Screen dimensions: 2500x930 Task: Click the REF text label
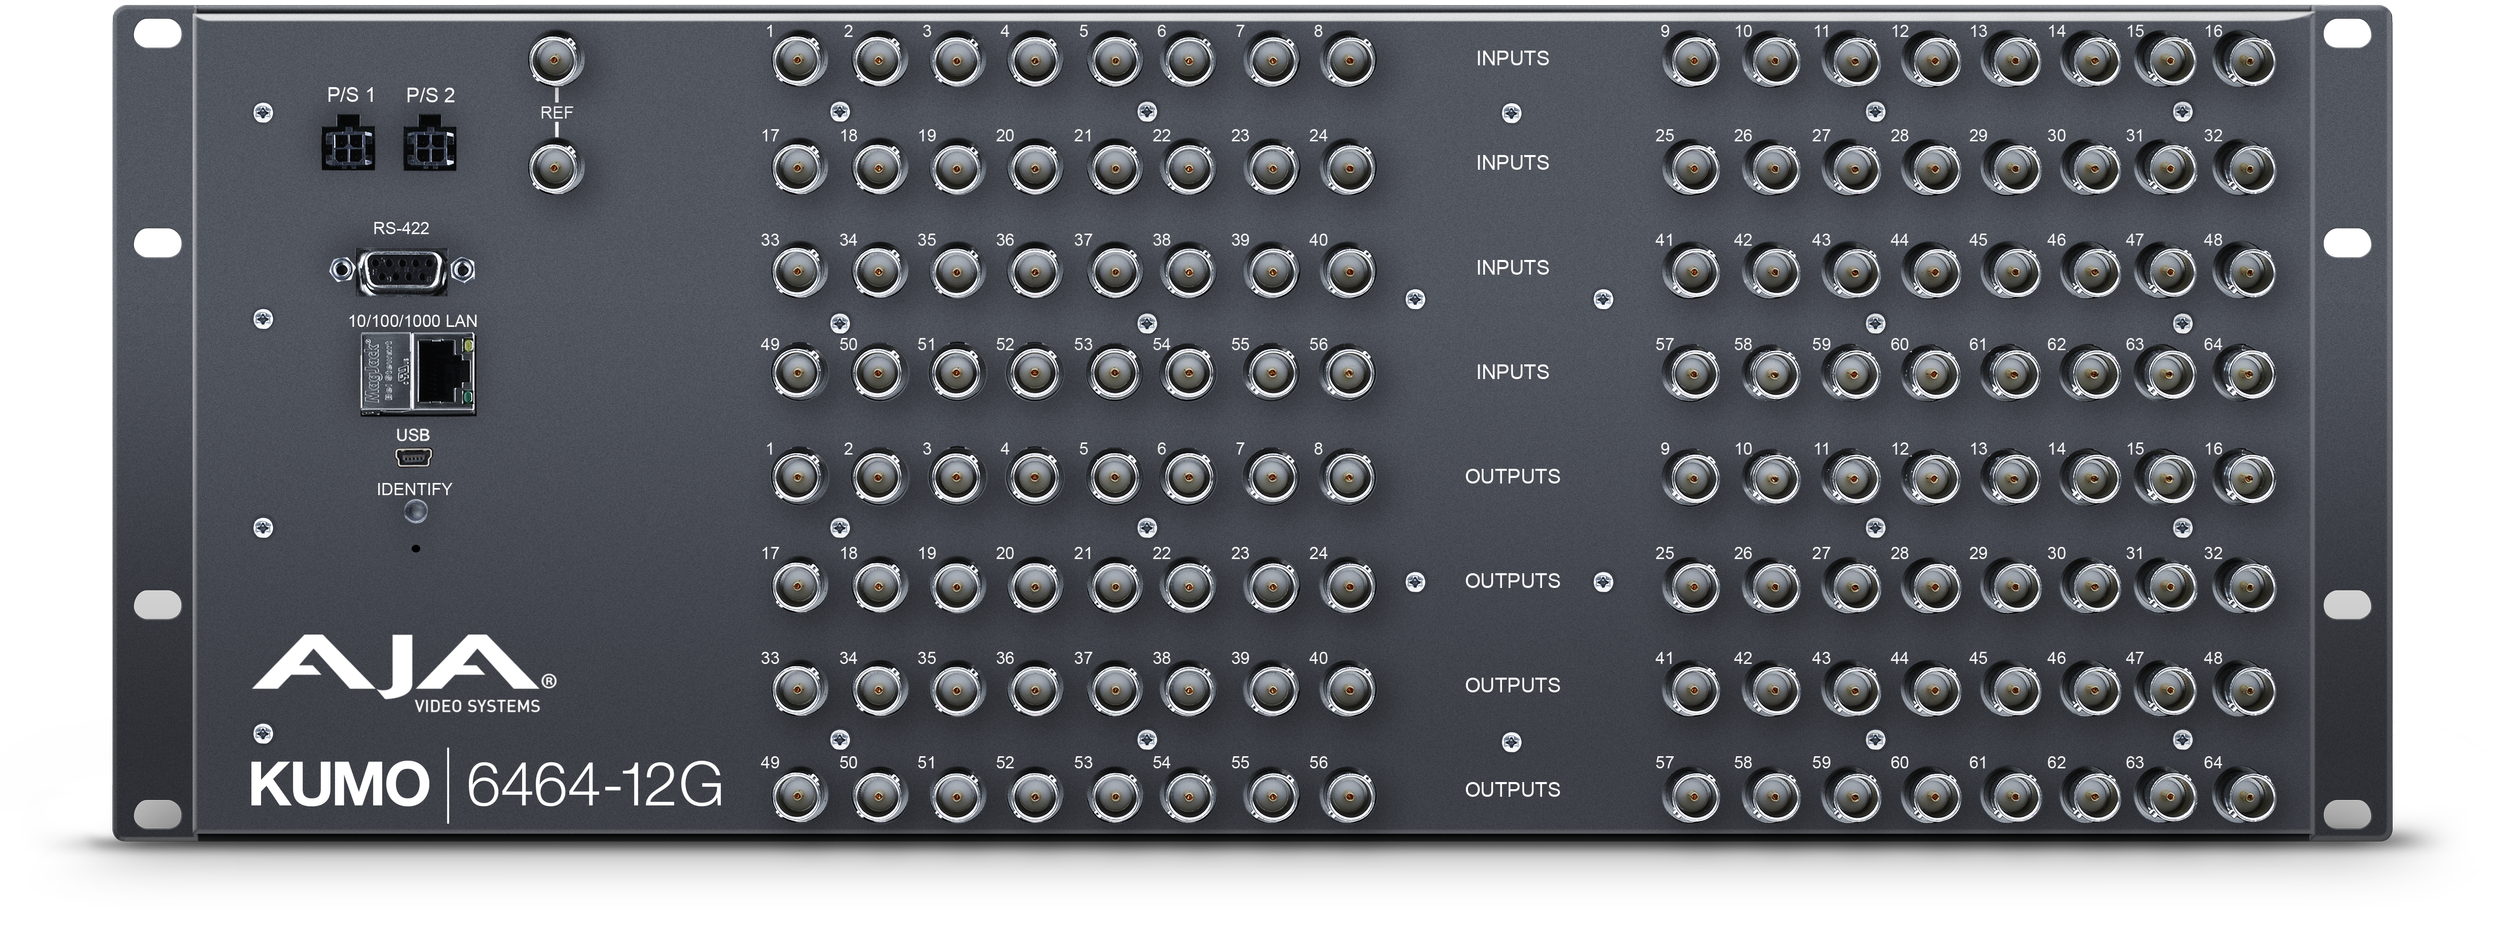point(557,113)
